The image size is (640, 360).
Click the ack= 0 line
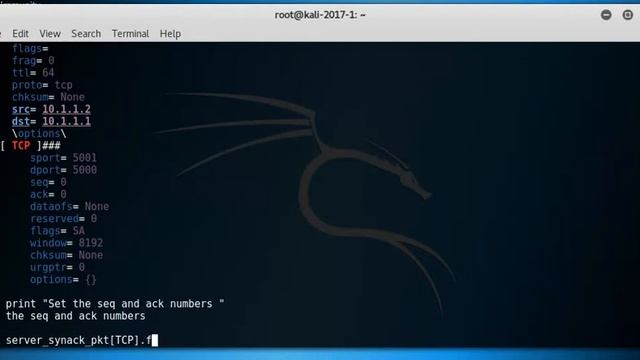pyautogui.click(x=48, y=194)
